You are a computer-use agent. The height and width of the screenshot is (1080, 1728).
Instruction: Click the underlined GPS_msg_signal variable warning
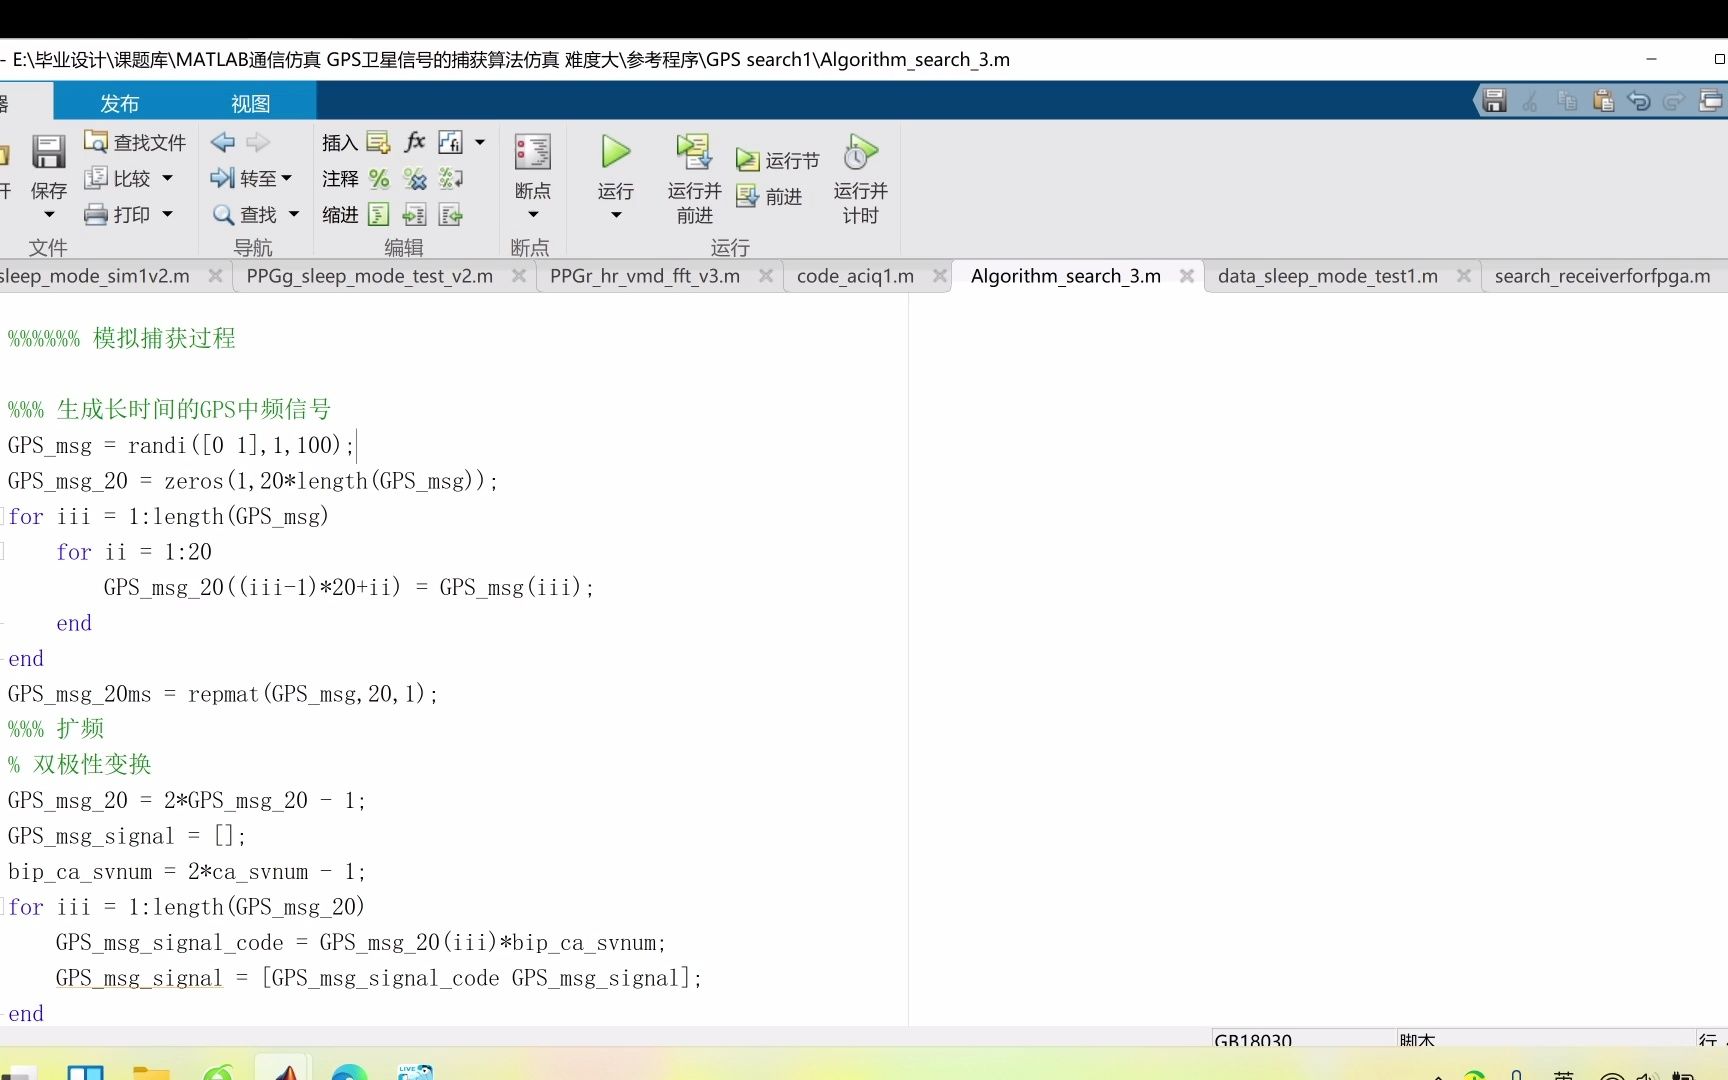[139, 978]
